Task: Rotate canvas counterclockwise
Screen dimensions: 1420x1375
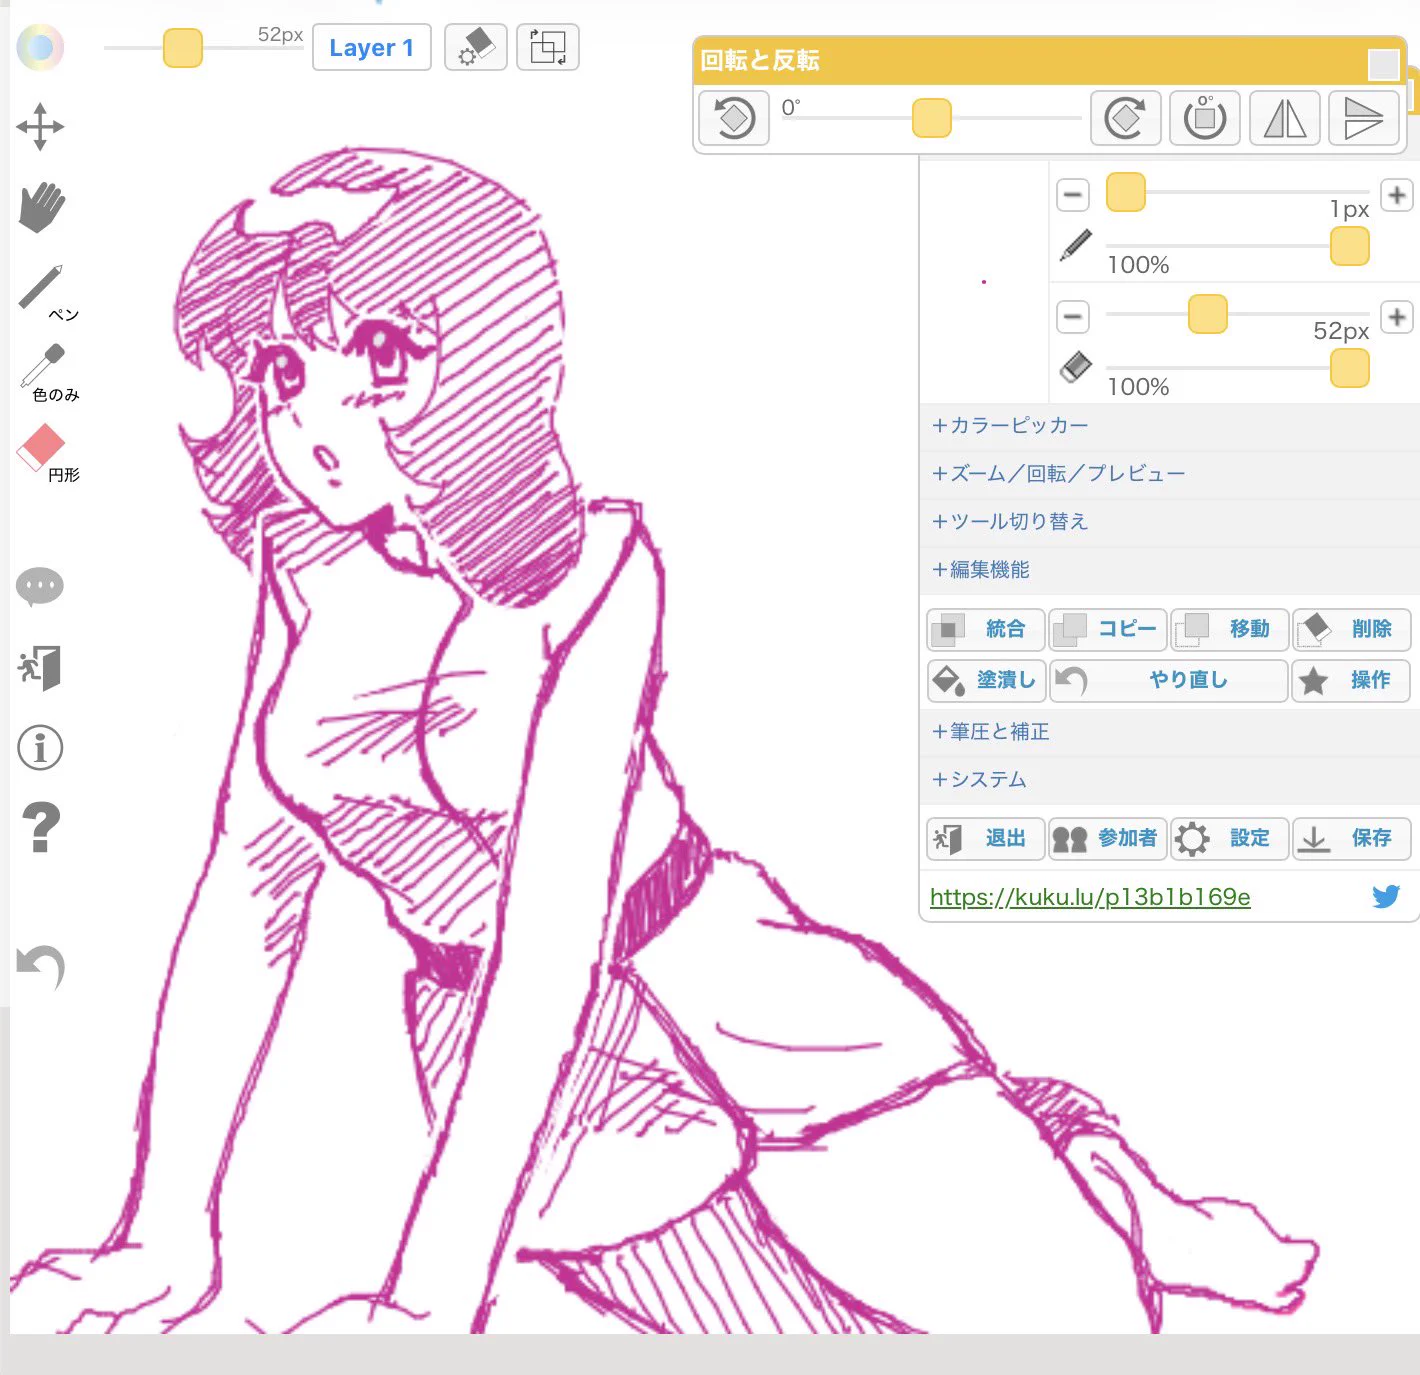Action: coord(734,118)
